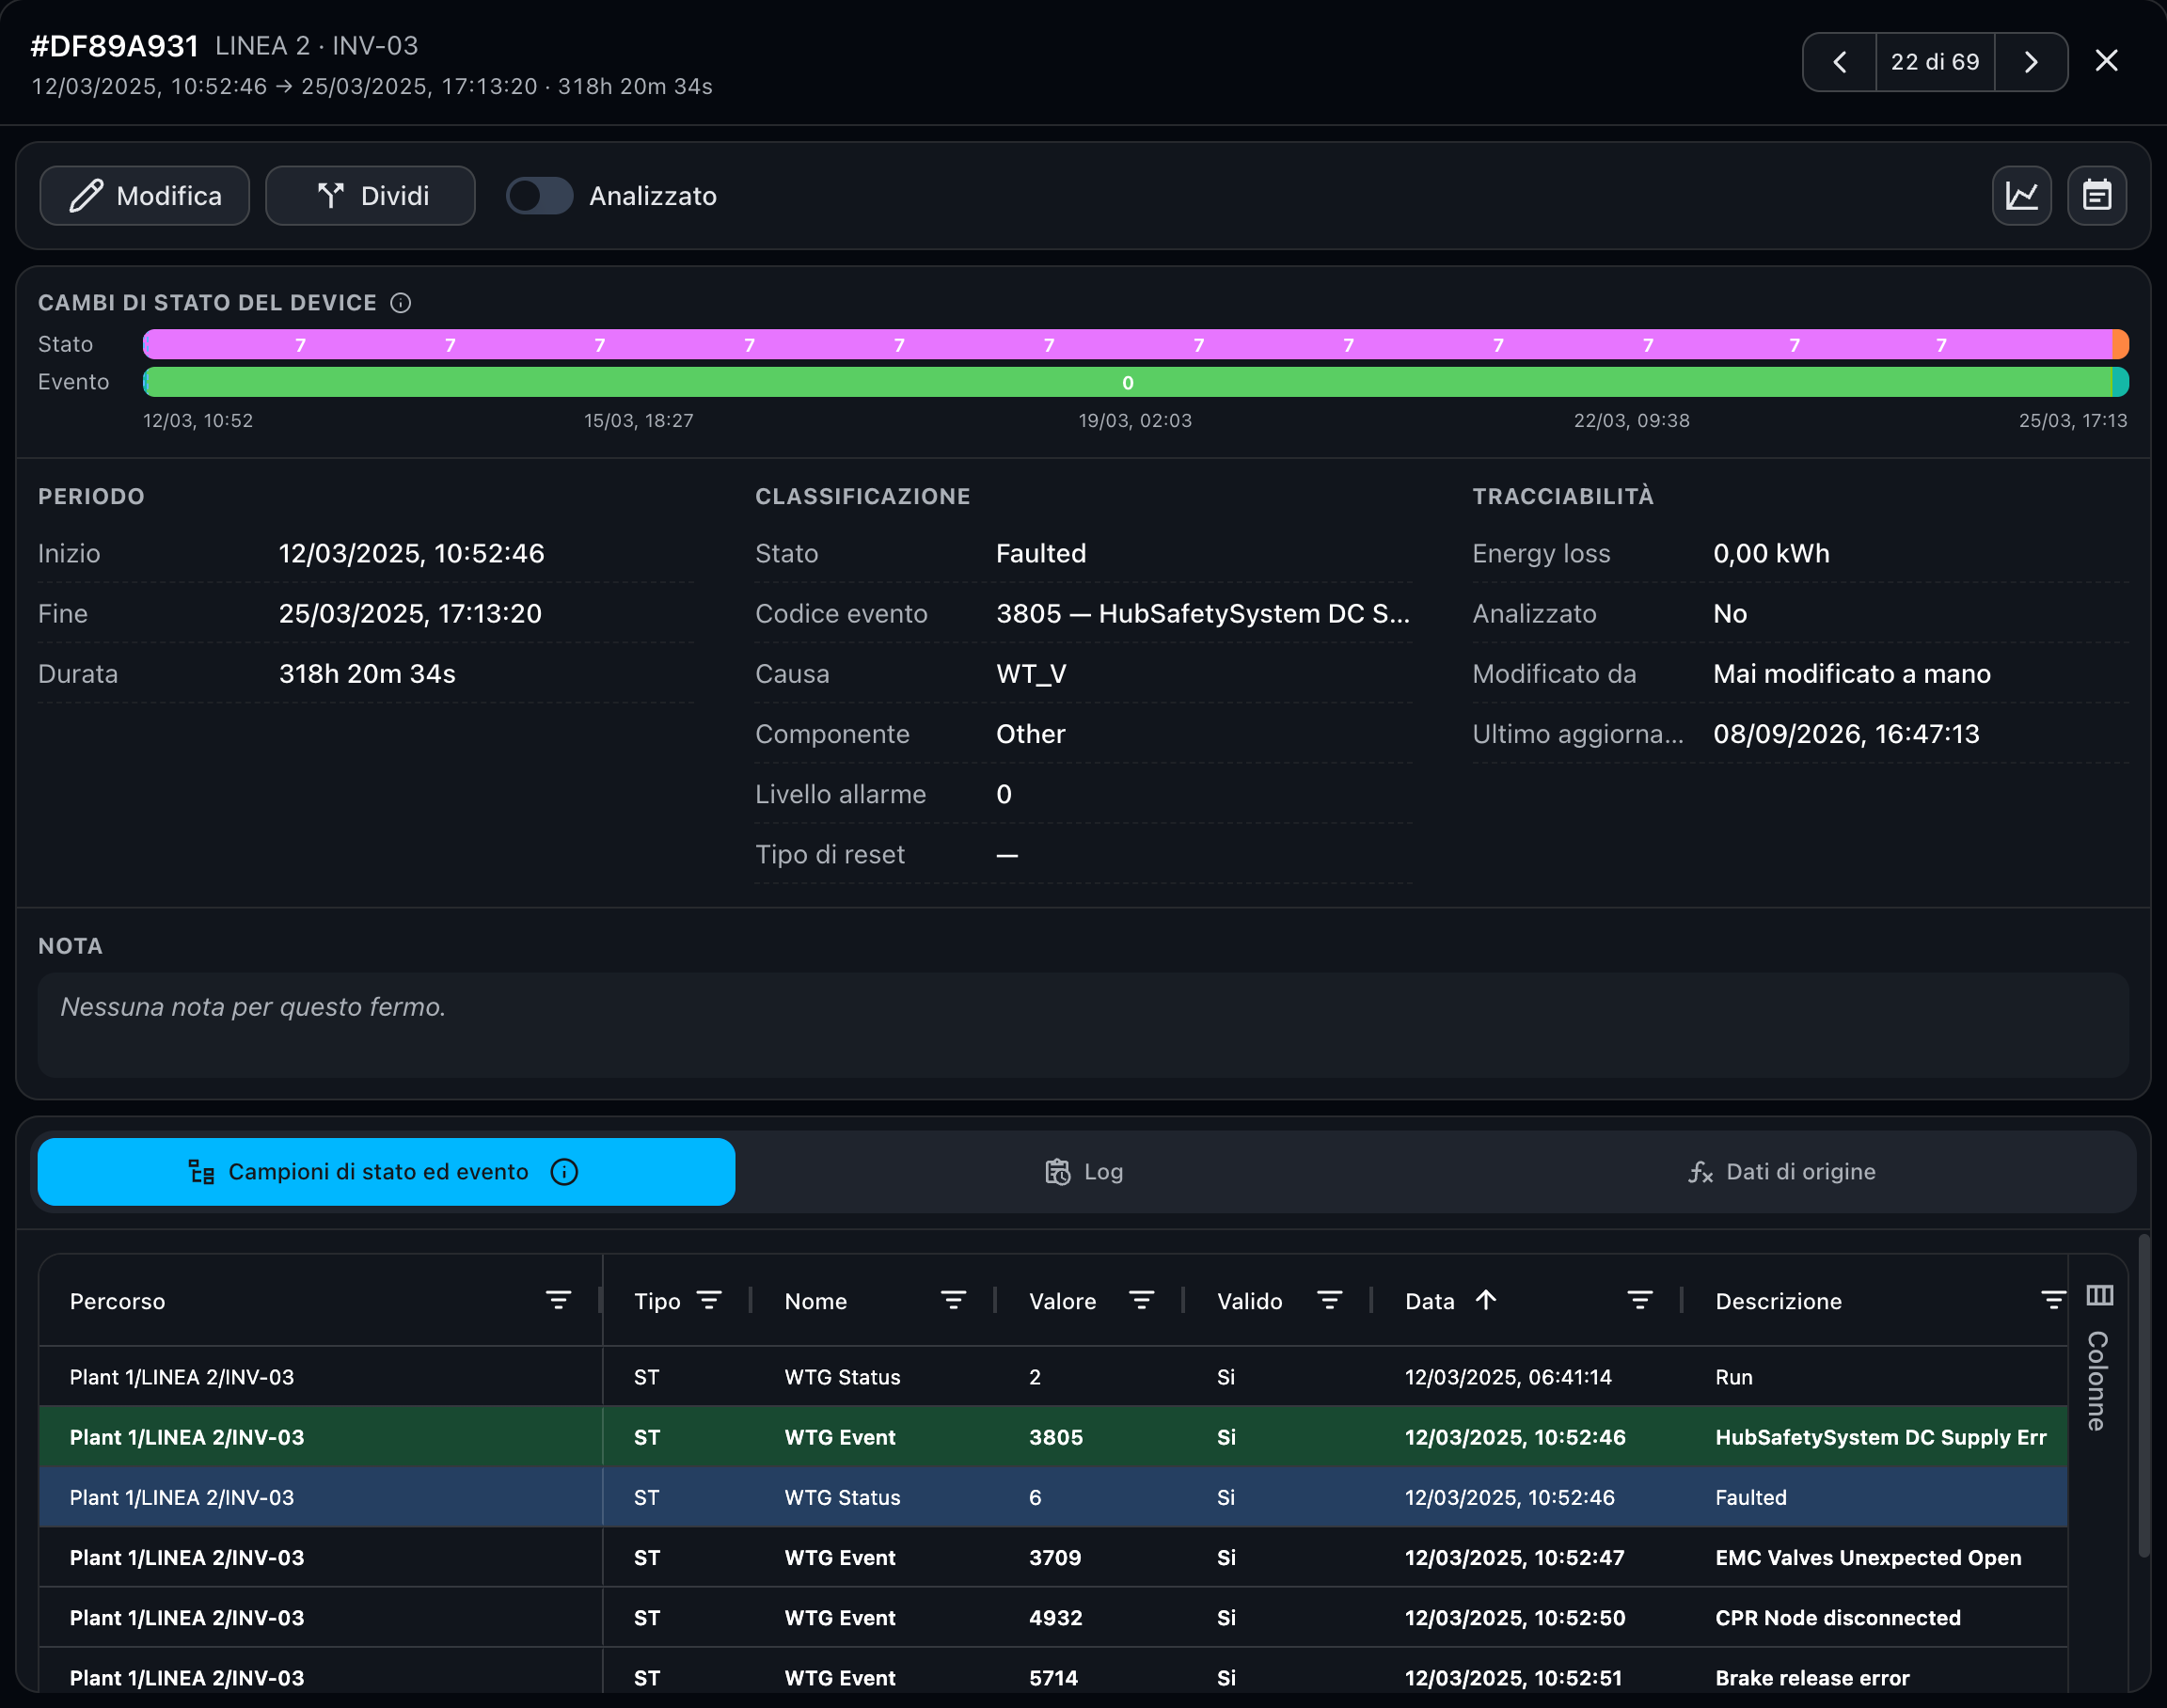
Task: Click the table vertical scrollbar
Action: [x=2143, y=1396]
